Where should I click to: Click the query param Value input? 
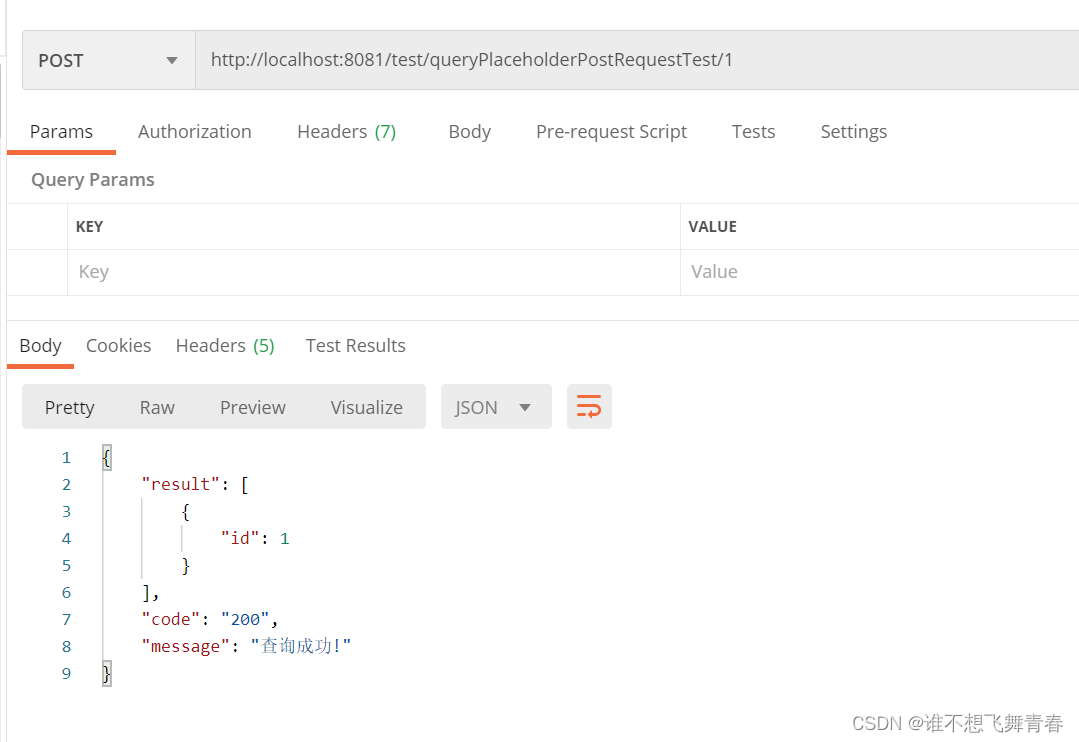[x=879, y=272]
